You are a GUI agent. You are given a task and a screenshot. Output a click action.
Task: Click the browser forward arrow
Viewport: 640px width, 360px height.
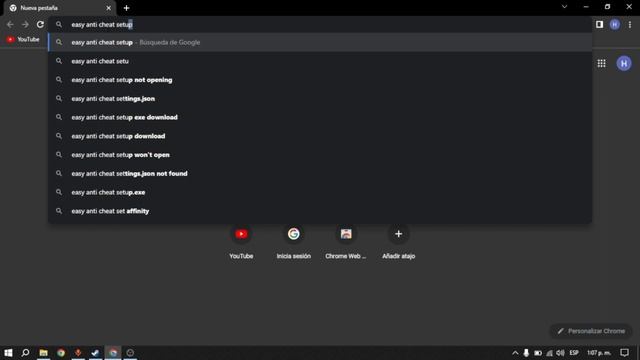25,24
